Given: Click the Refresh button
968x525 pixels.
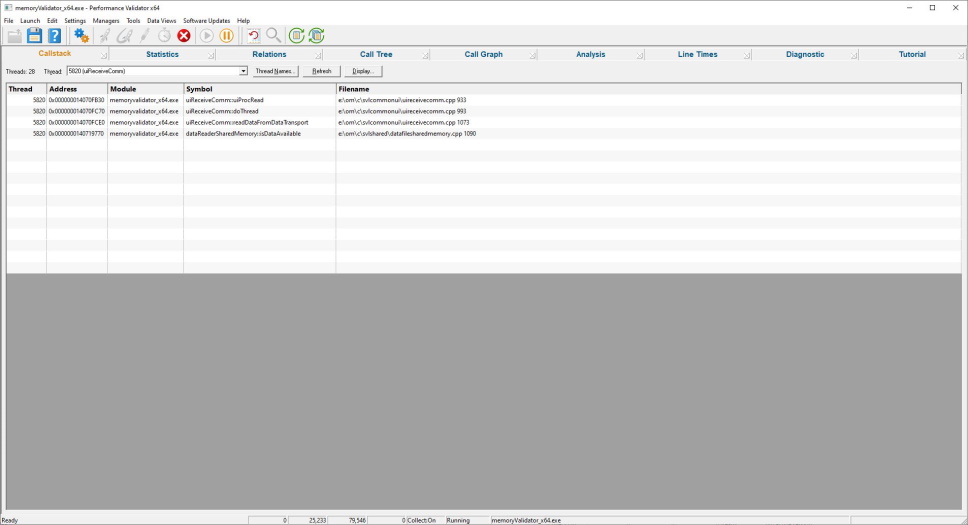Looking at the screenshot, I should (x=322, y=71).
